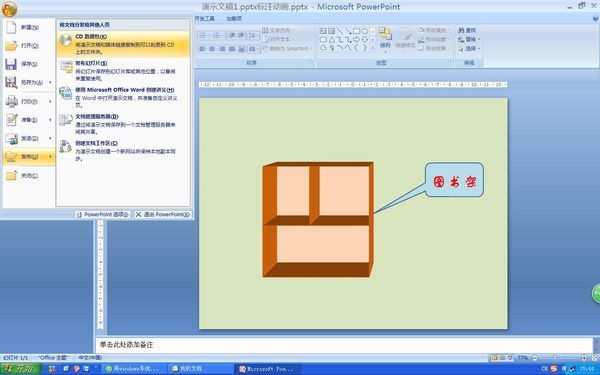Select the straight line shape
Viewport: 600px width, 375px height.
(x=340, y=31)
